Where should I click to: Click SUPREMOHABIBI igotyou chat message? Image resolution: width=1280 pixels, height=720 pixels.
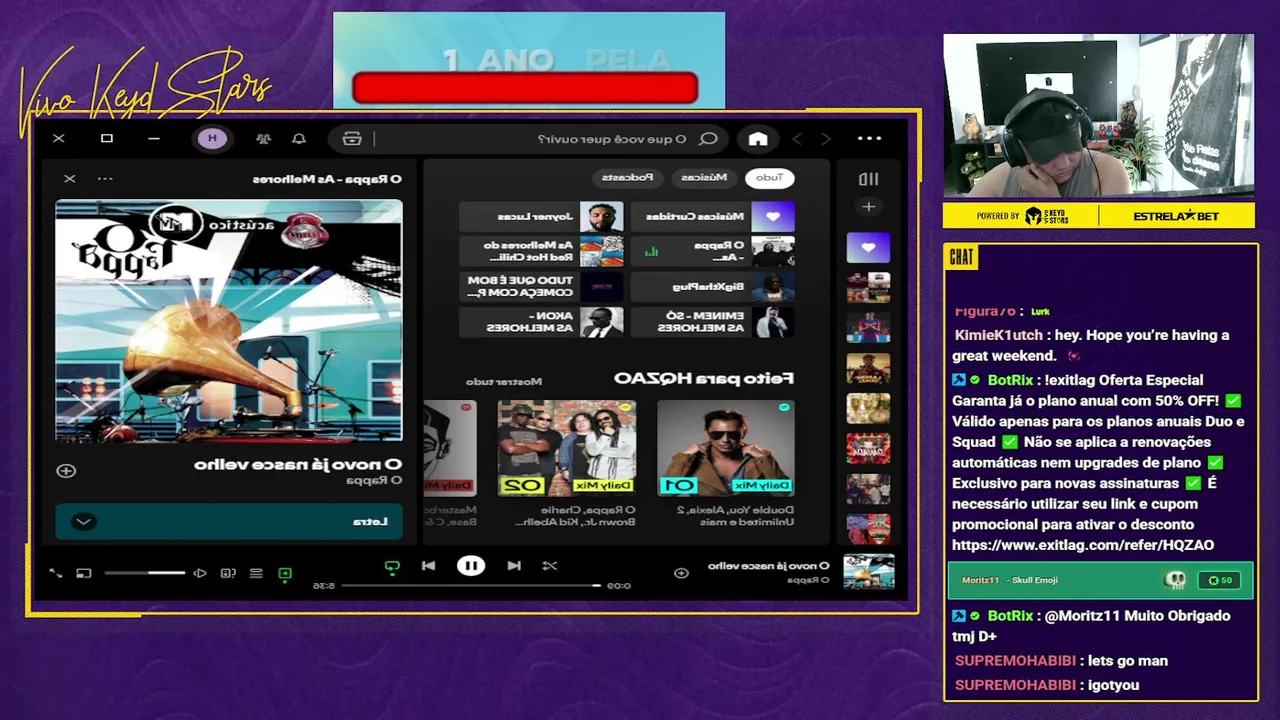coord(1047,685)
